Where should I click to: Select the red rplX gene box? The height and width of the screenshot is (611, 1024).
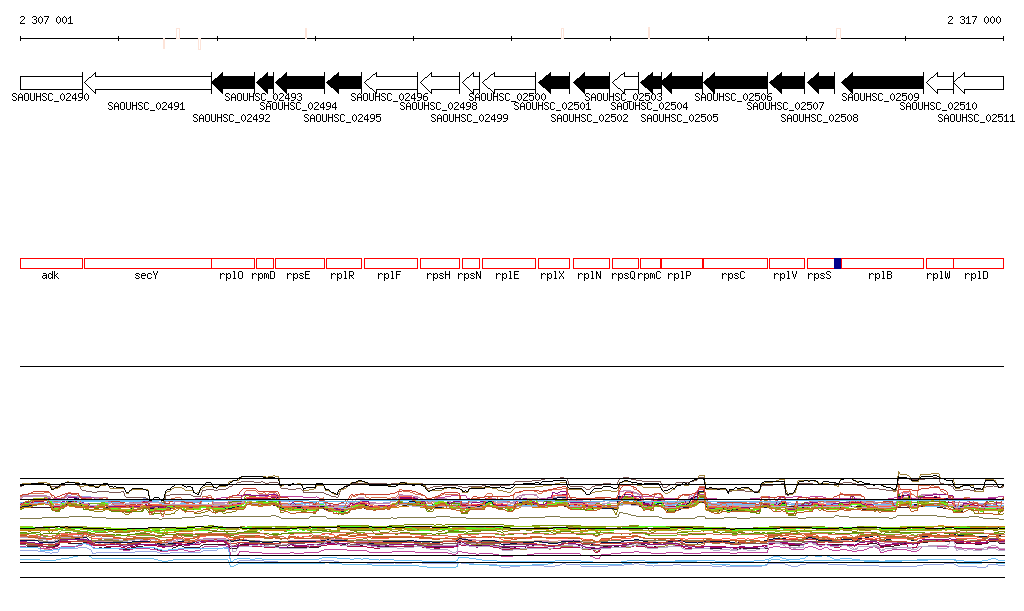[554, 264]
